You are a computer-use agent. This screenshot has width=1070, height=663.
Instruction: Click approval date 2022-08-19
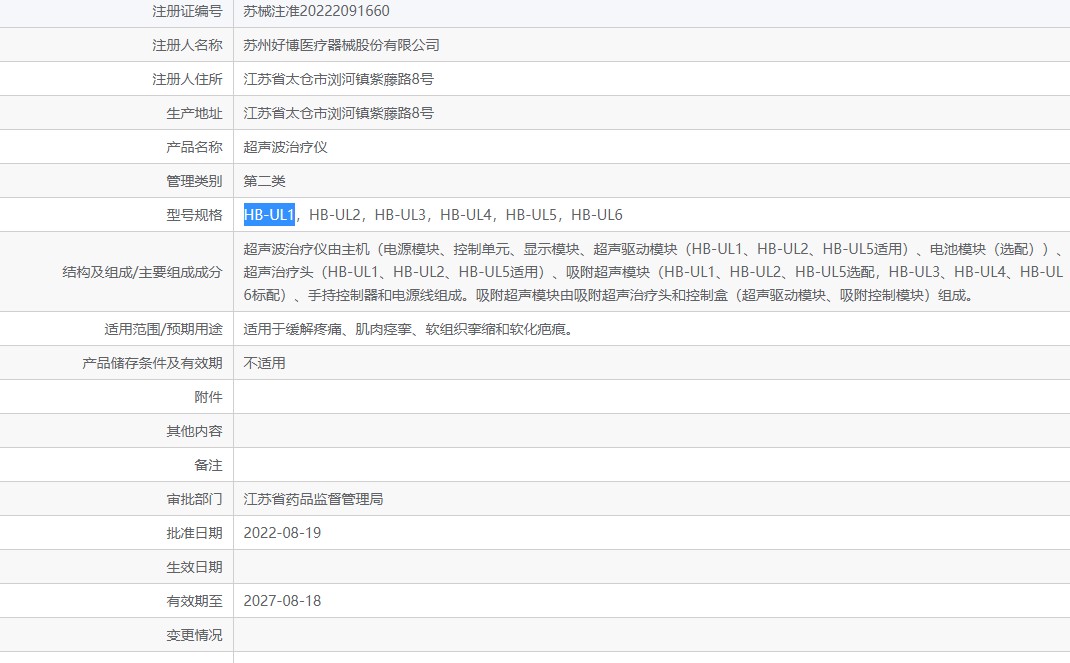(282, 533)
